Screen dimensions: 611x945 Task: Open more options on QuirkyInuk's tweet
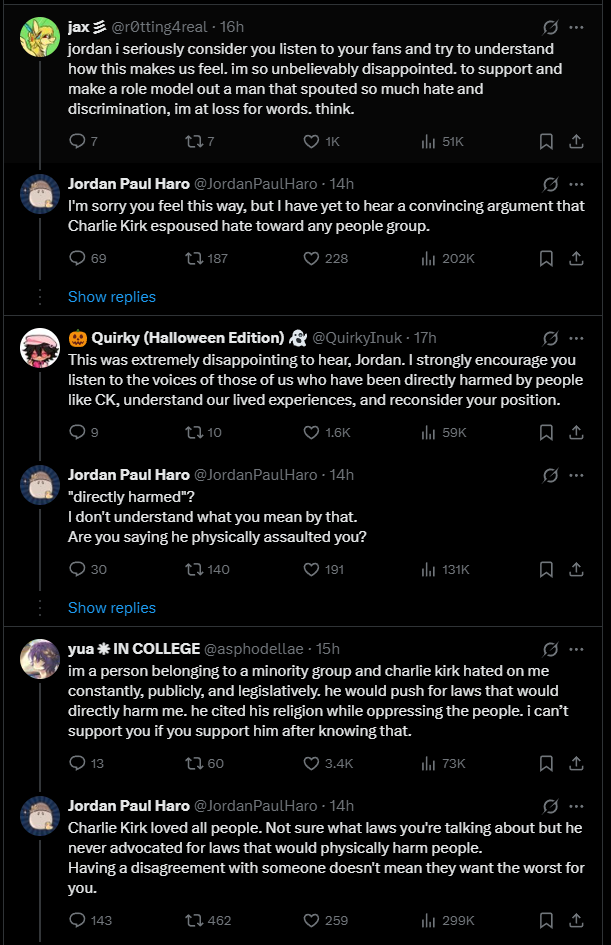coord(576,337)
